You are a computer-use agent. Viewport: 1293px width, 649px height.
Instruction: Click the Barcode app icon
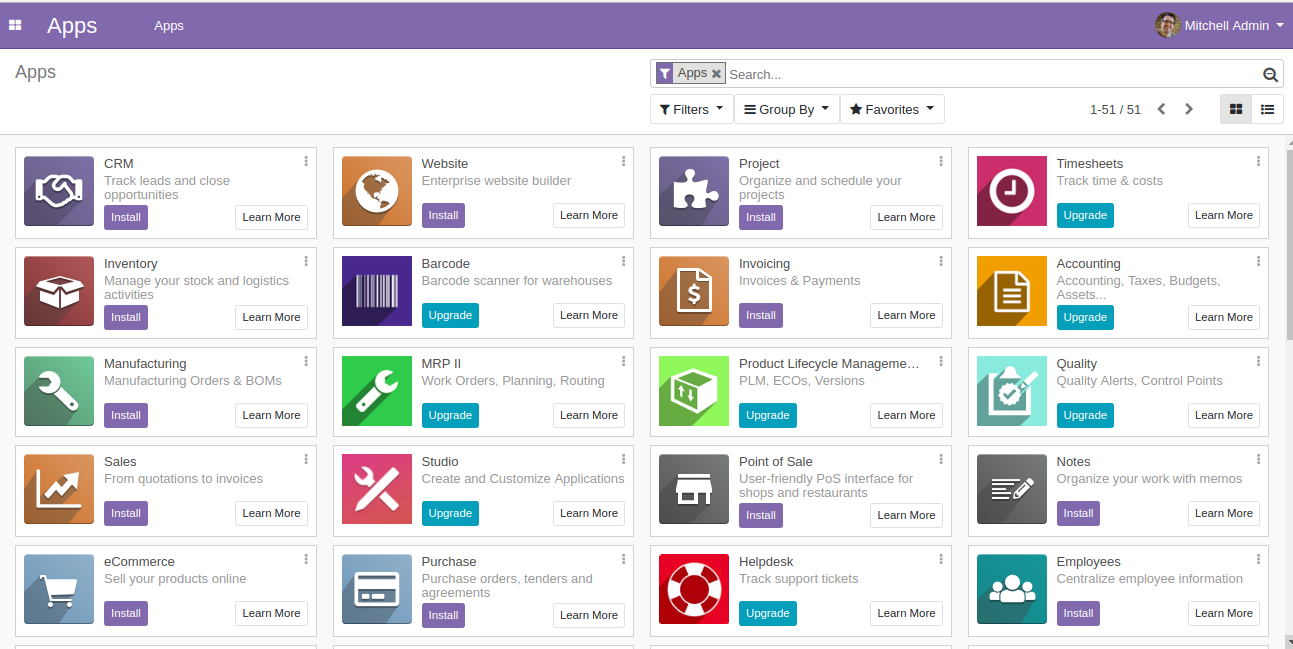(x=376, y=291)
